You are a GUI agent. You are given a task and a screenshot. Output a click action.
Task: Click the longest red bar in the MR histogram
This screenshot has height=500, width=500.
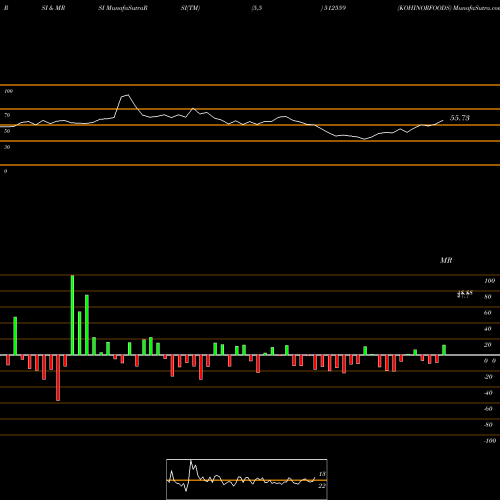tap(58, 378)
